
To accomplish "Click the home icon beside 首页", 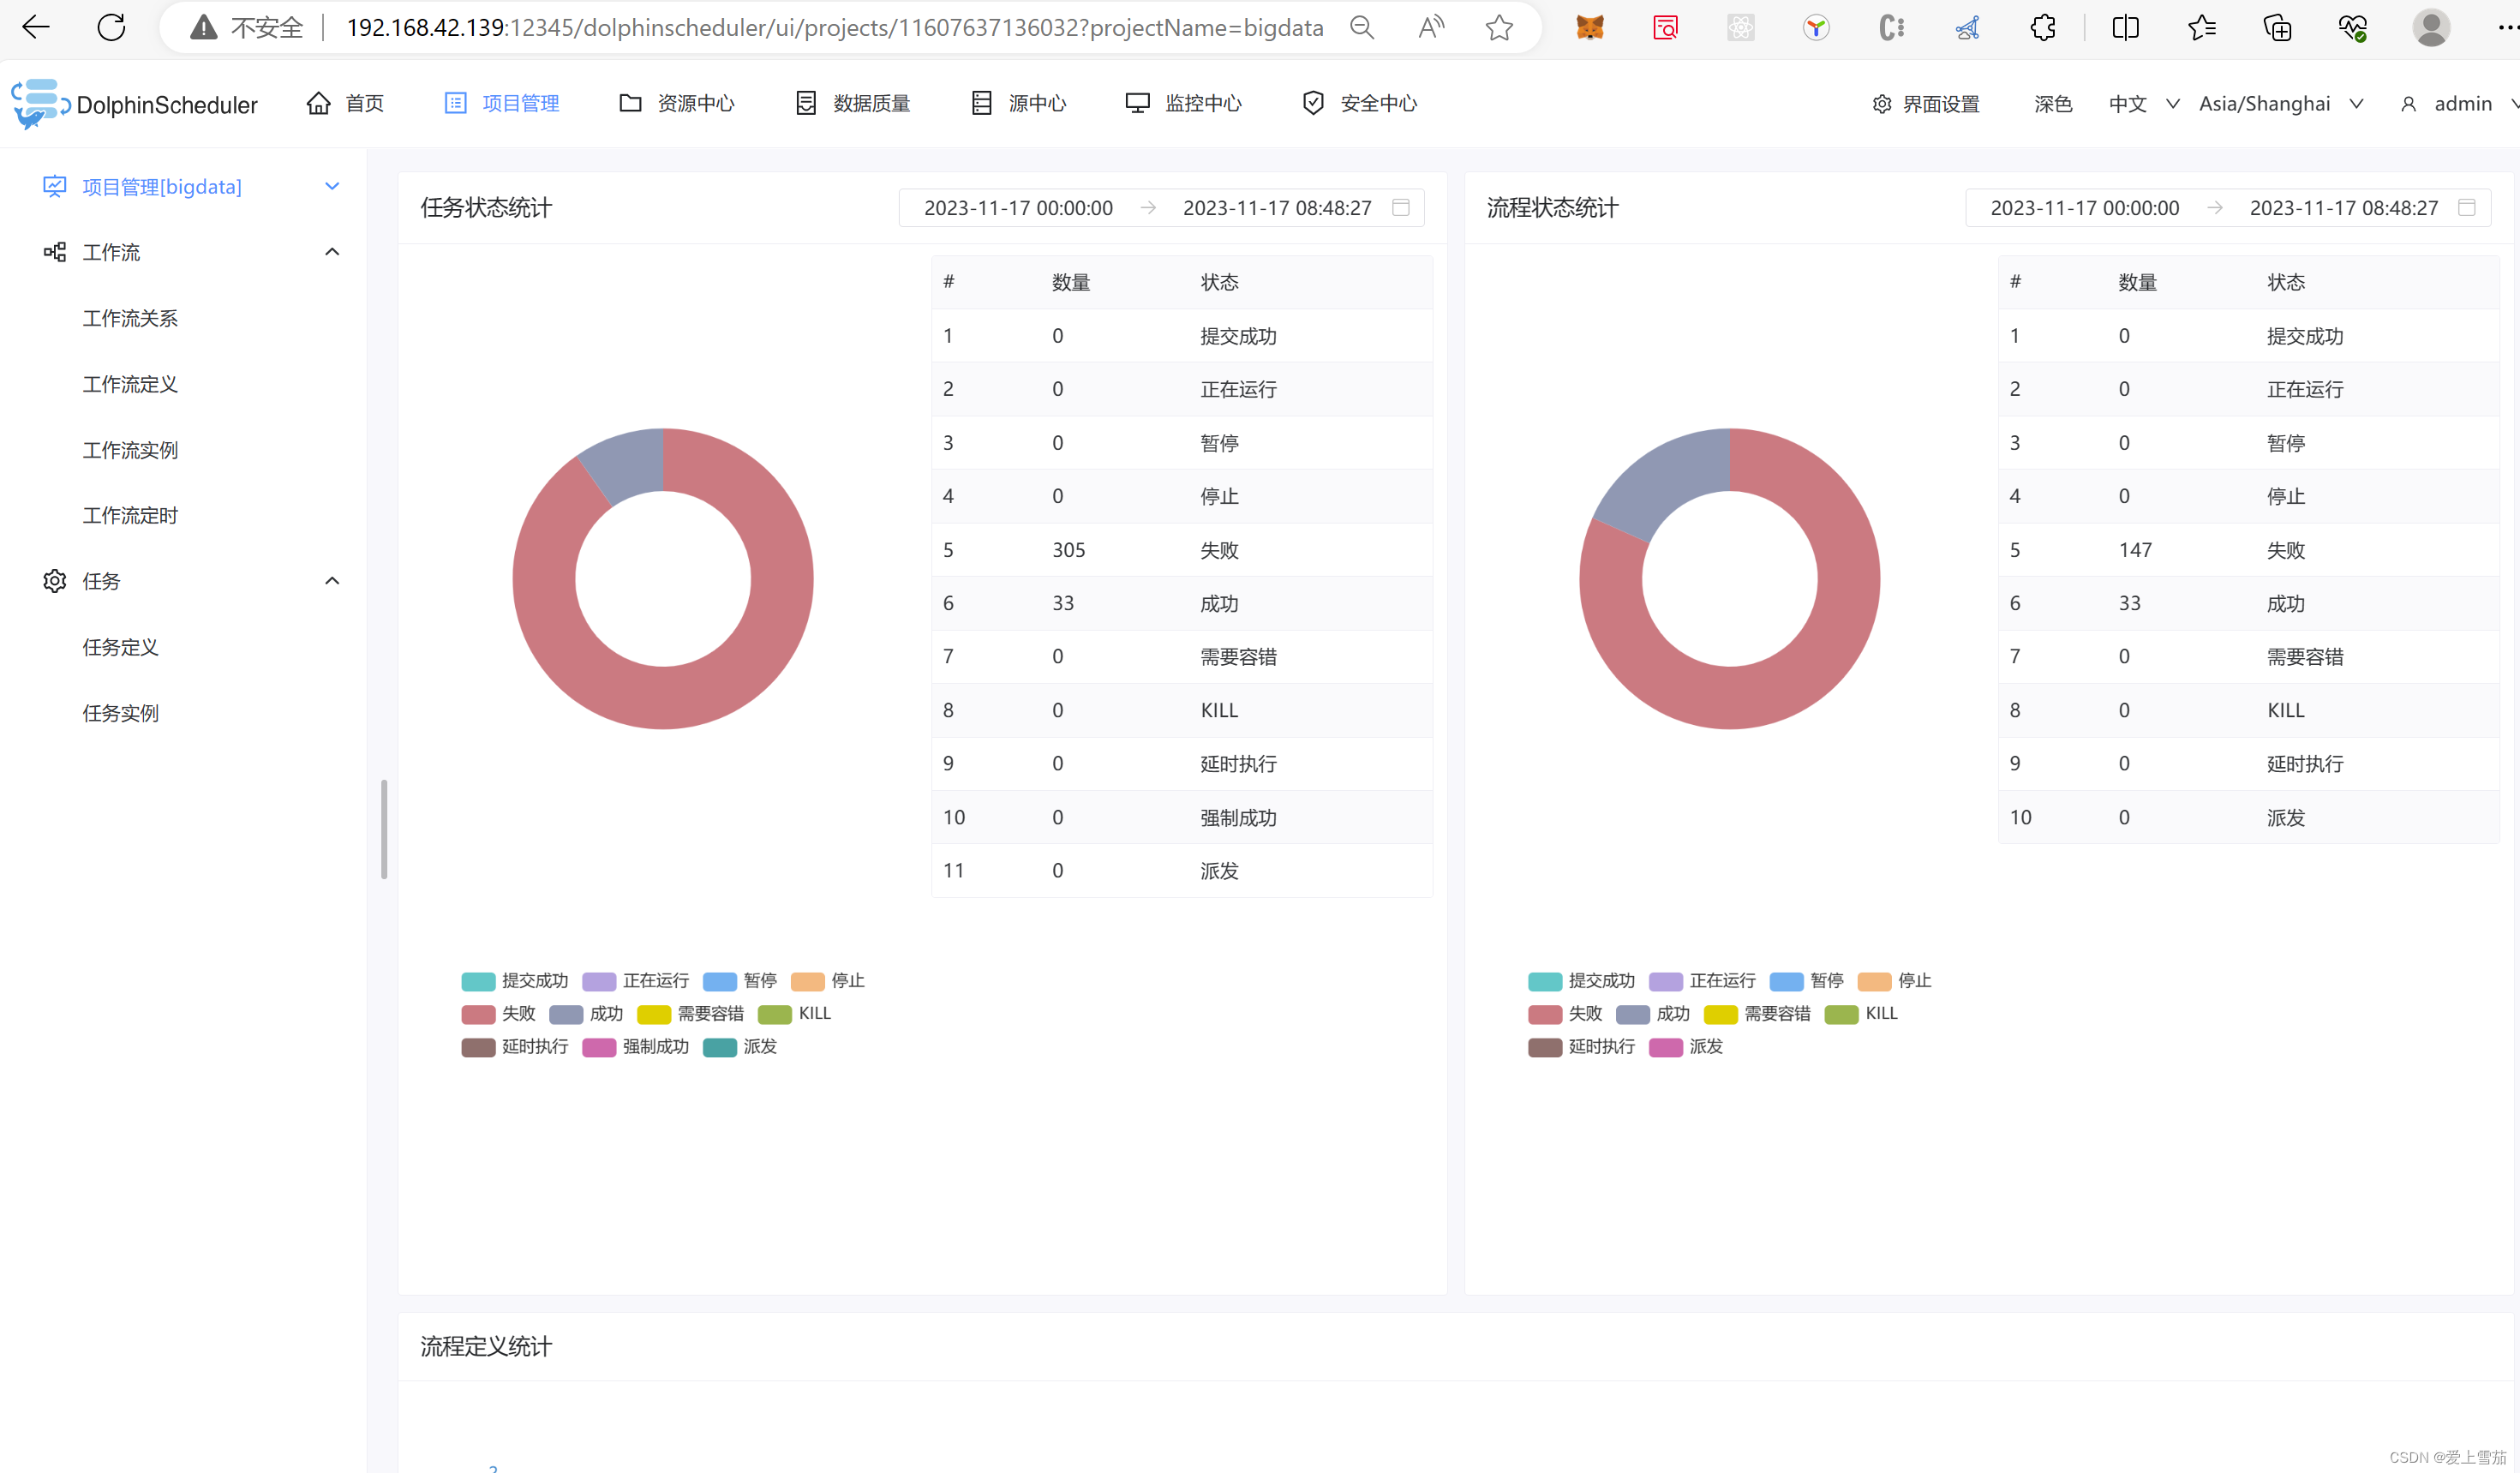I will pos(318,103).
